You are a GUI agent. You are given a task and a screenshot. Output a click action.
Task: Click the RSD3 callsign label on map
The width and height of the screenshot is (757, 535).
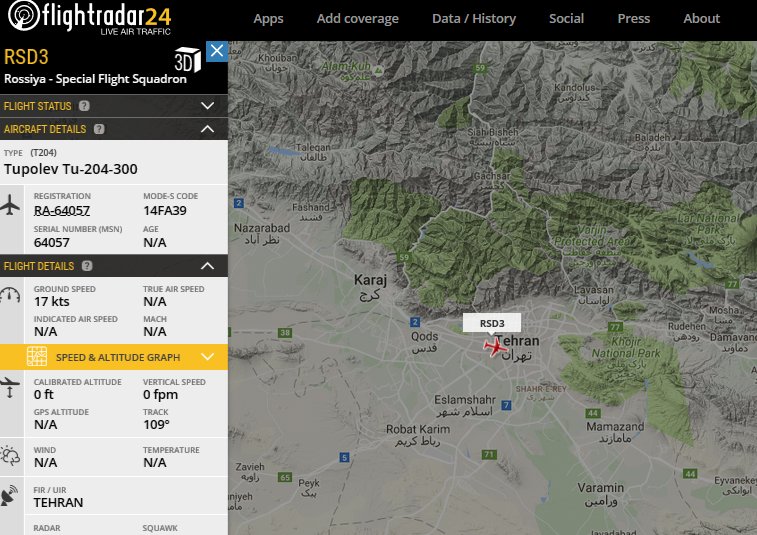point(491,323)
